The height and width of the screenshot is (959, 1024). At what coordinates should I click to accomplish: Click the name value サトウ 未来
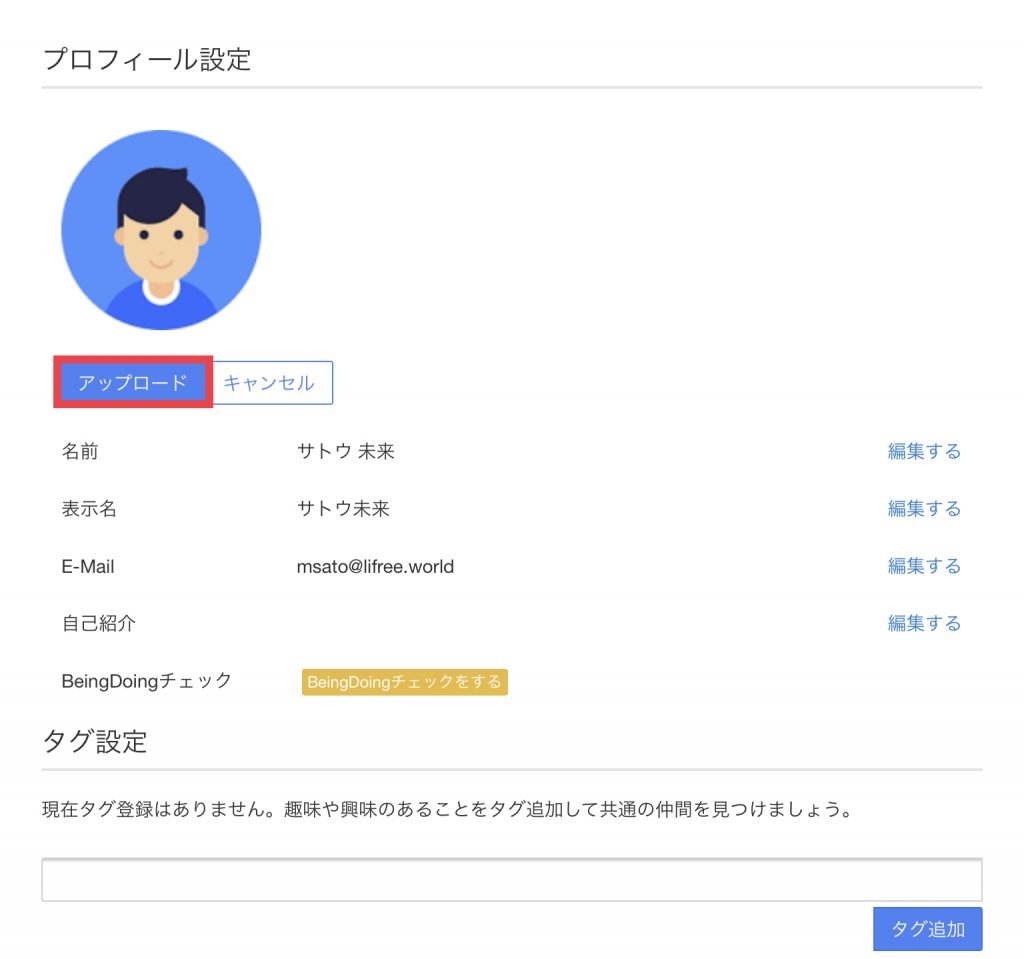(x=345, y=451)
